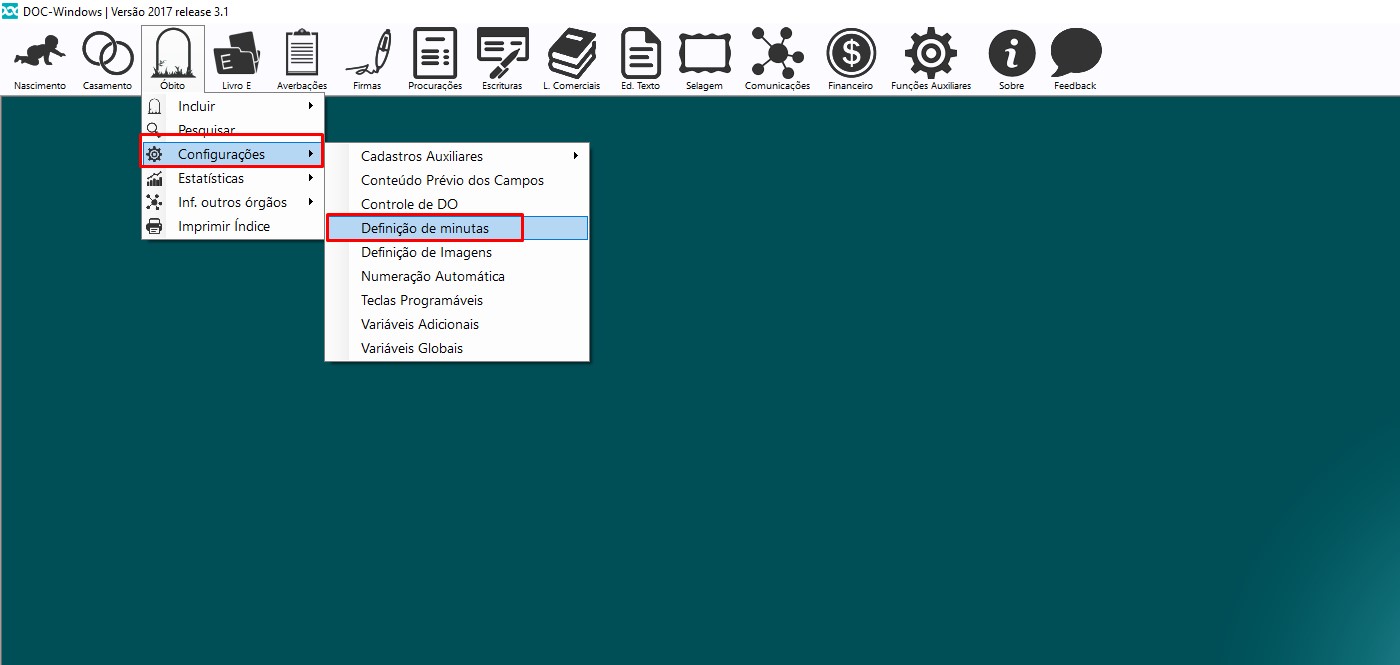Open Teclas Programáveis
Viewport: 1400px width, 665px height.
pos(457,300)
